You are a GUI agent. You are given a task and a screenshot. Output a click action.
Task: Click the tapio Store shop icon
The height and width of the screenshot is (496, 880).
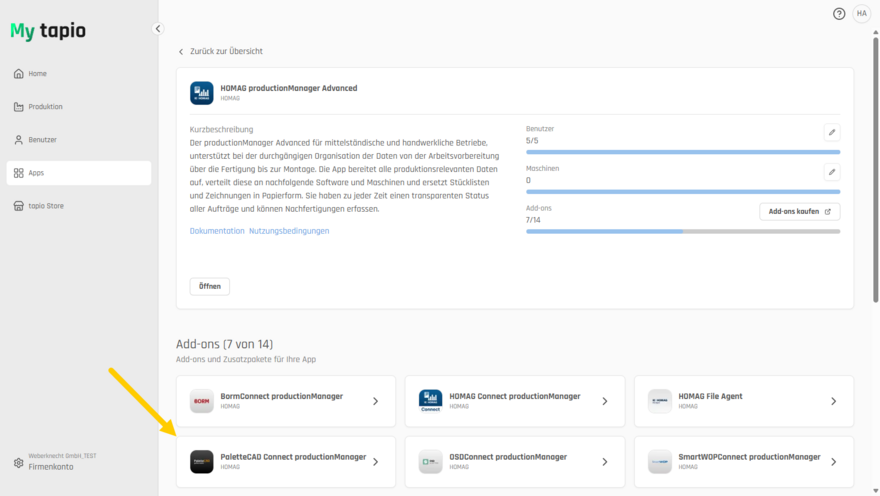(19, 206)
